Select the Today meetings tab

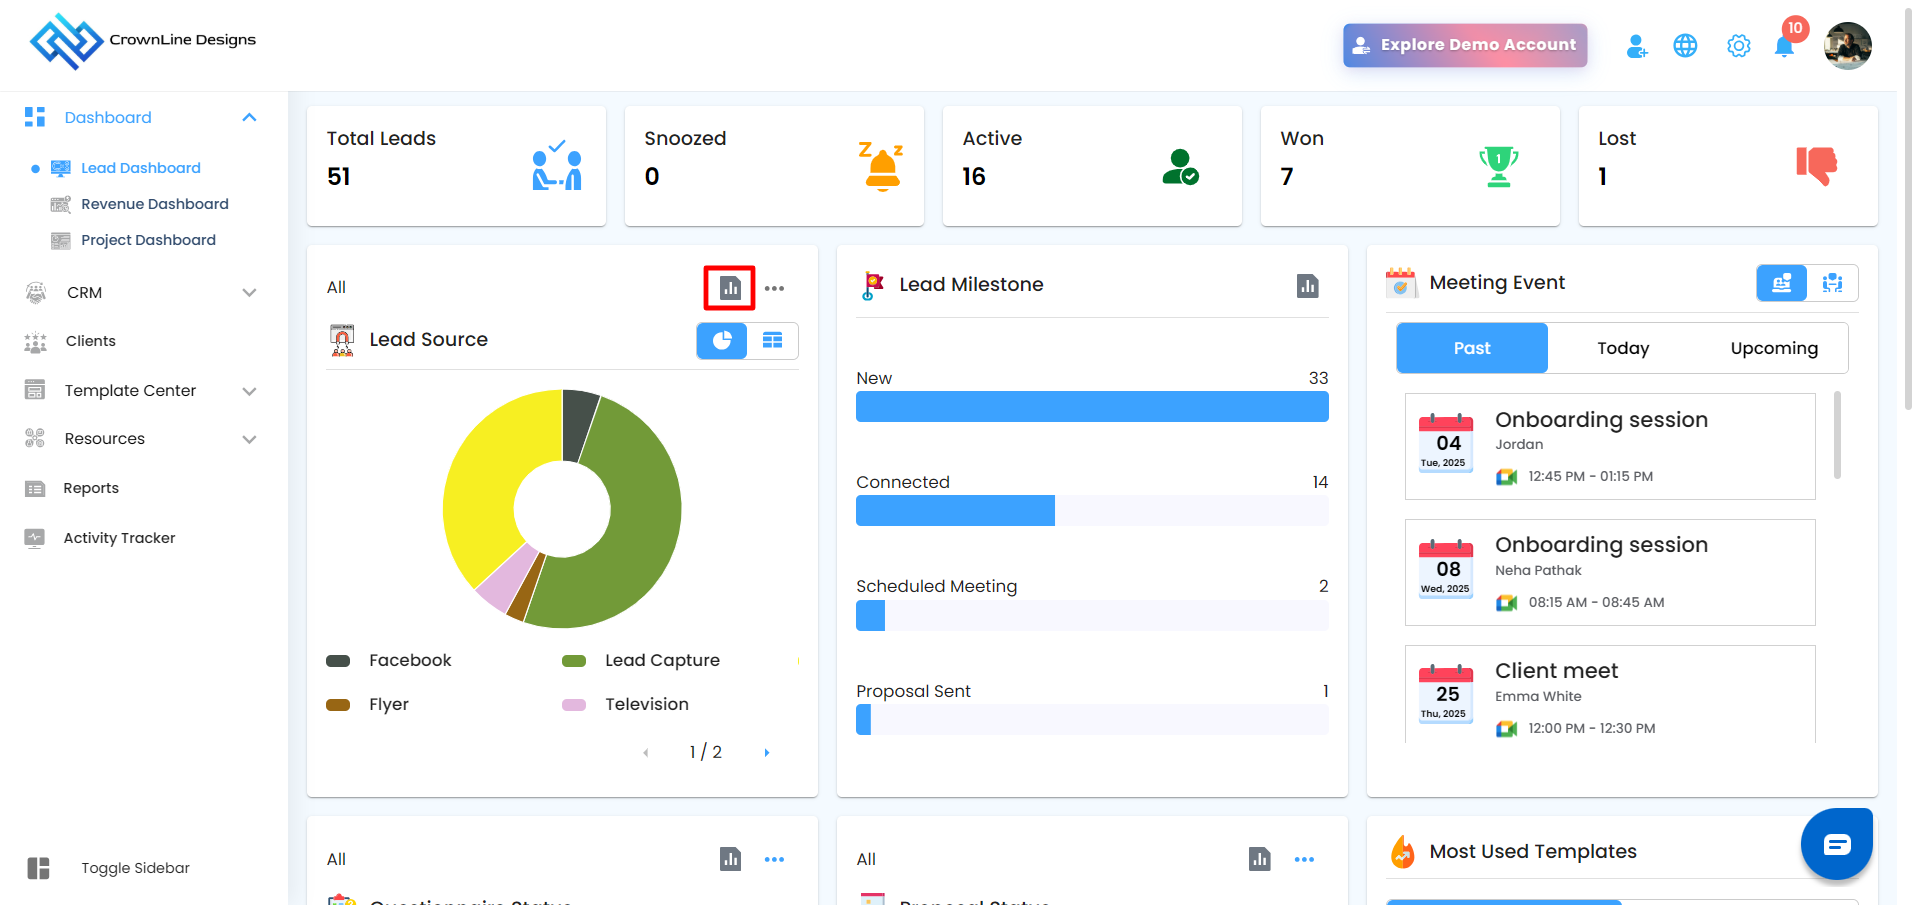[1622, 348]
